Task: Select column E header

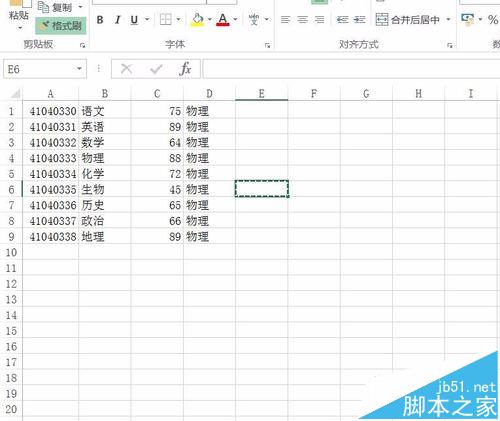Action: point(262,94)
